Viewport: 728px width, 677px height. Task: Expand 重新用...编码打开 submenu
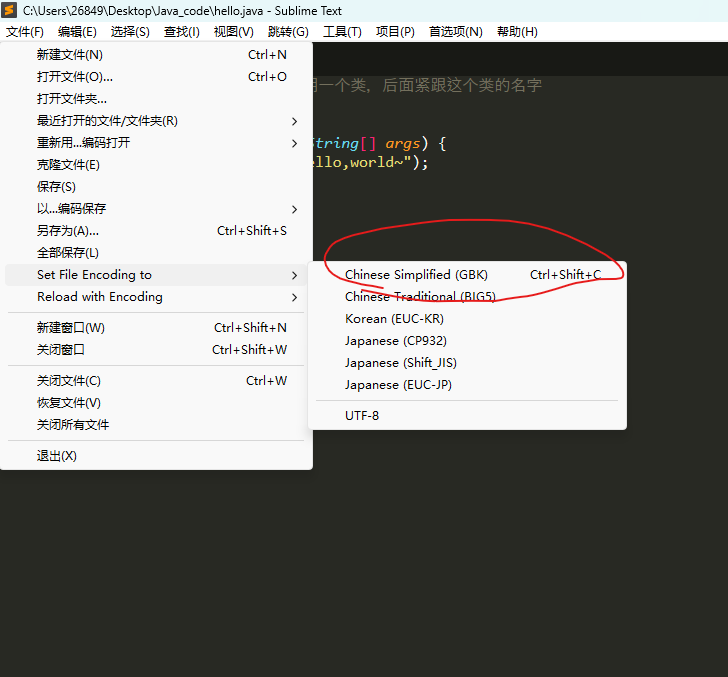pos(156,143)
